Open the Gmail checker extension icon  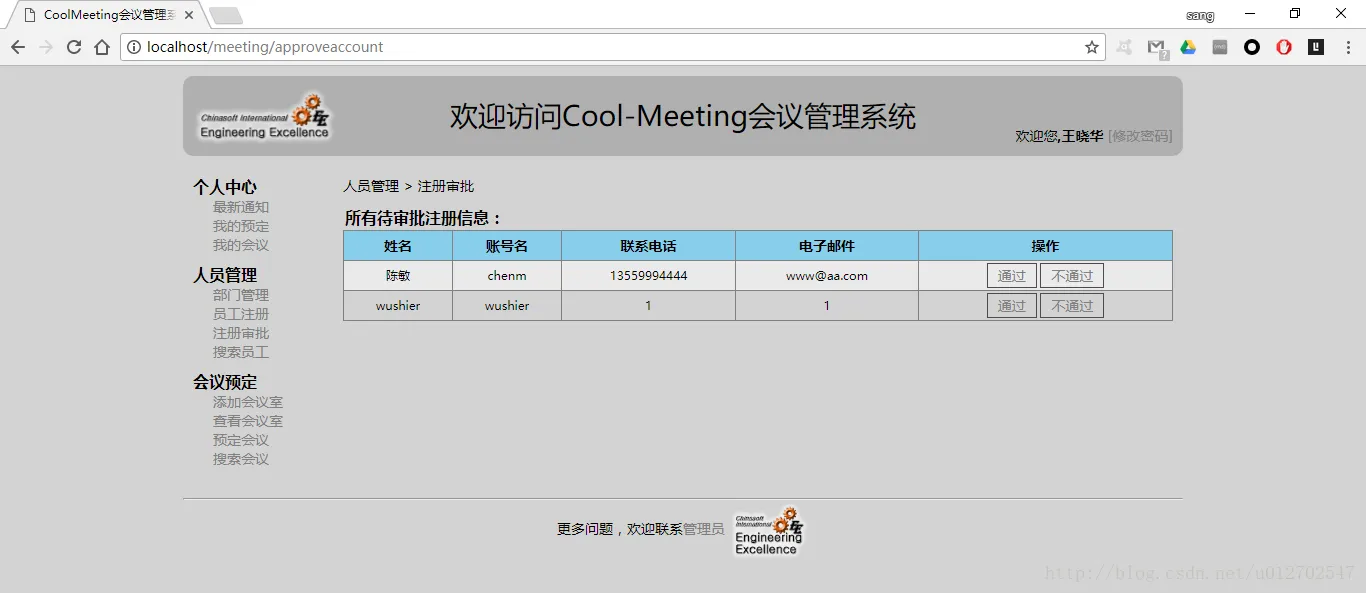[1156, 47]
